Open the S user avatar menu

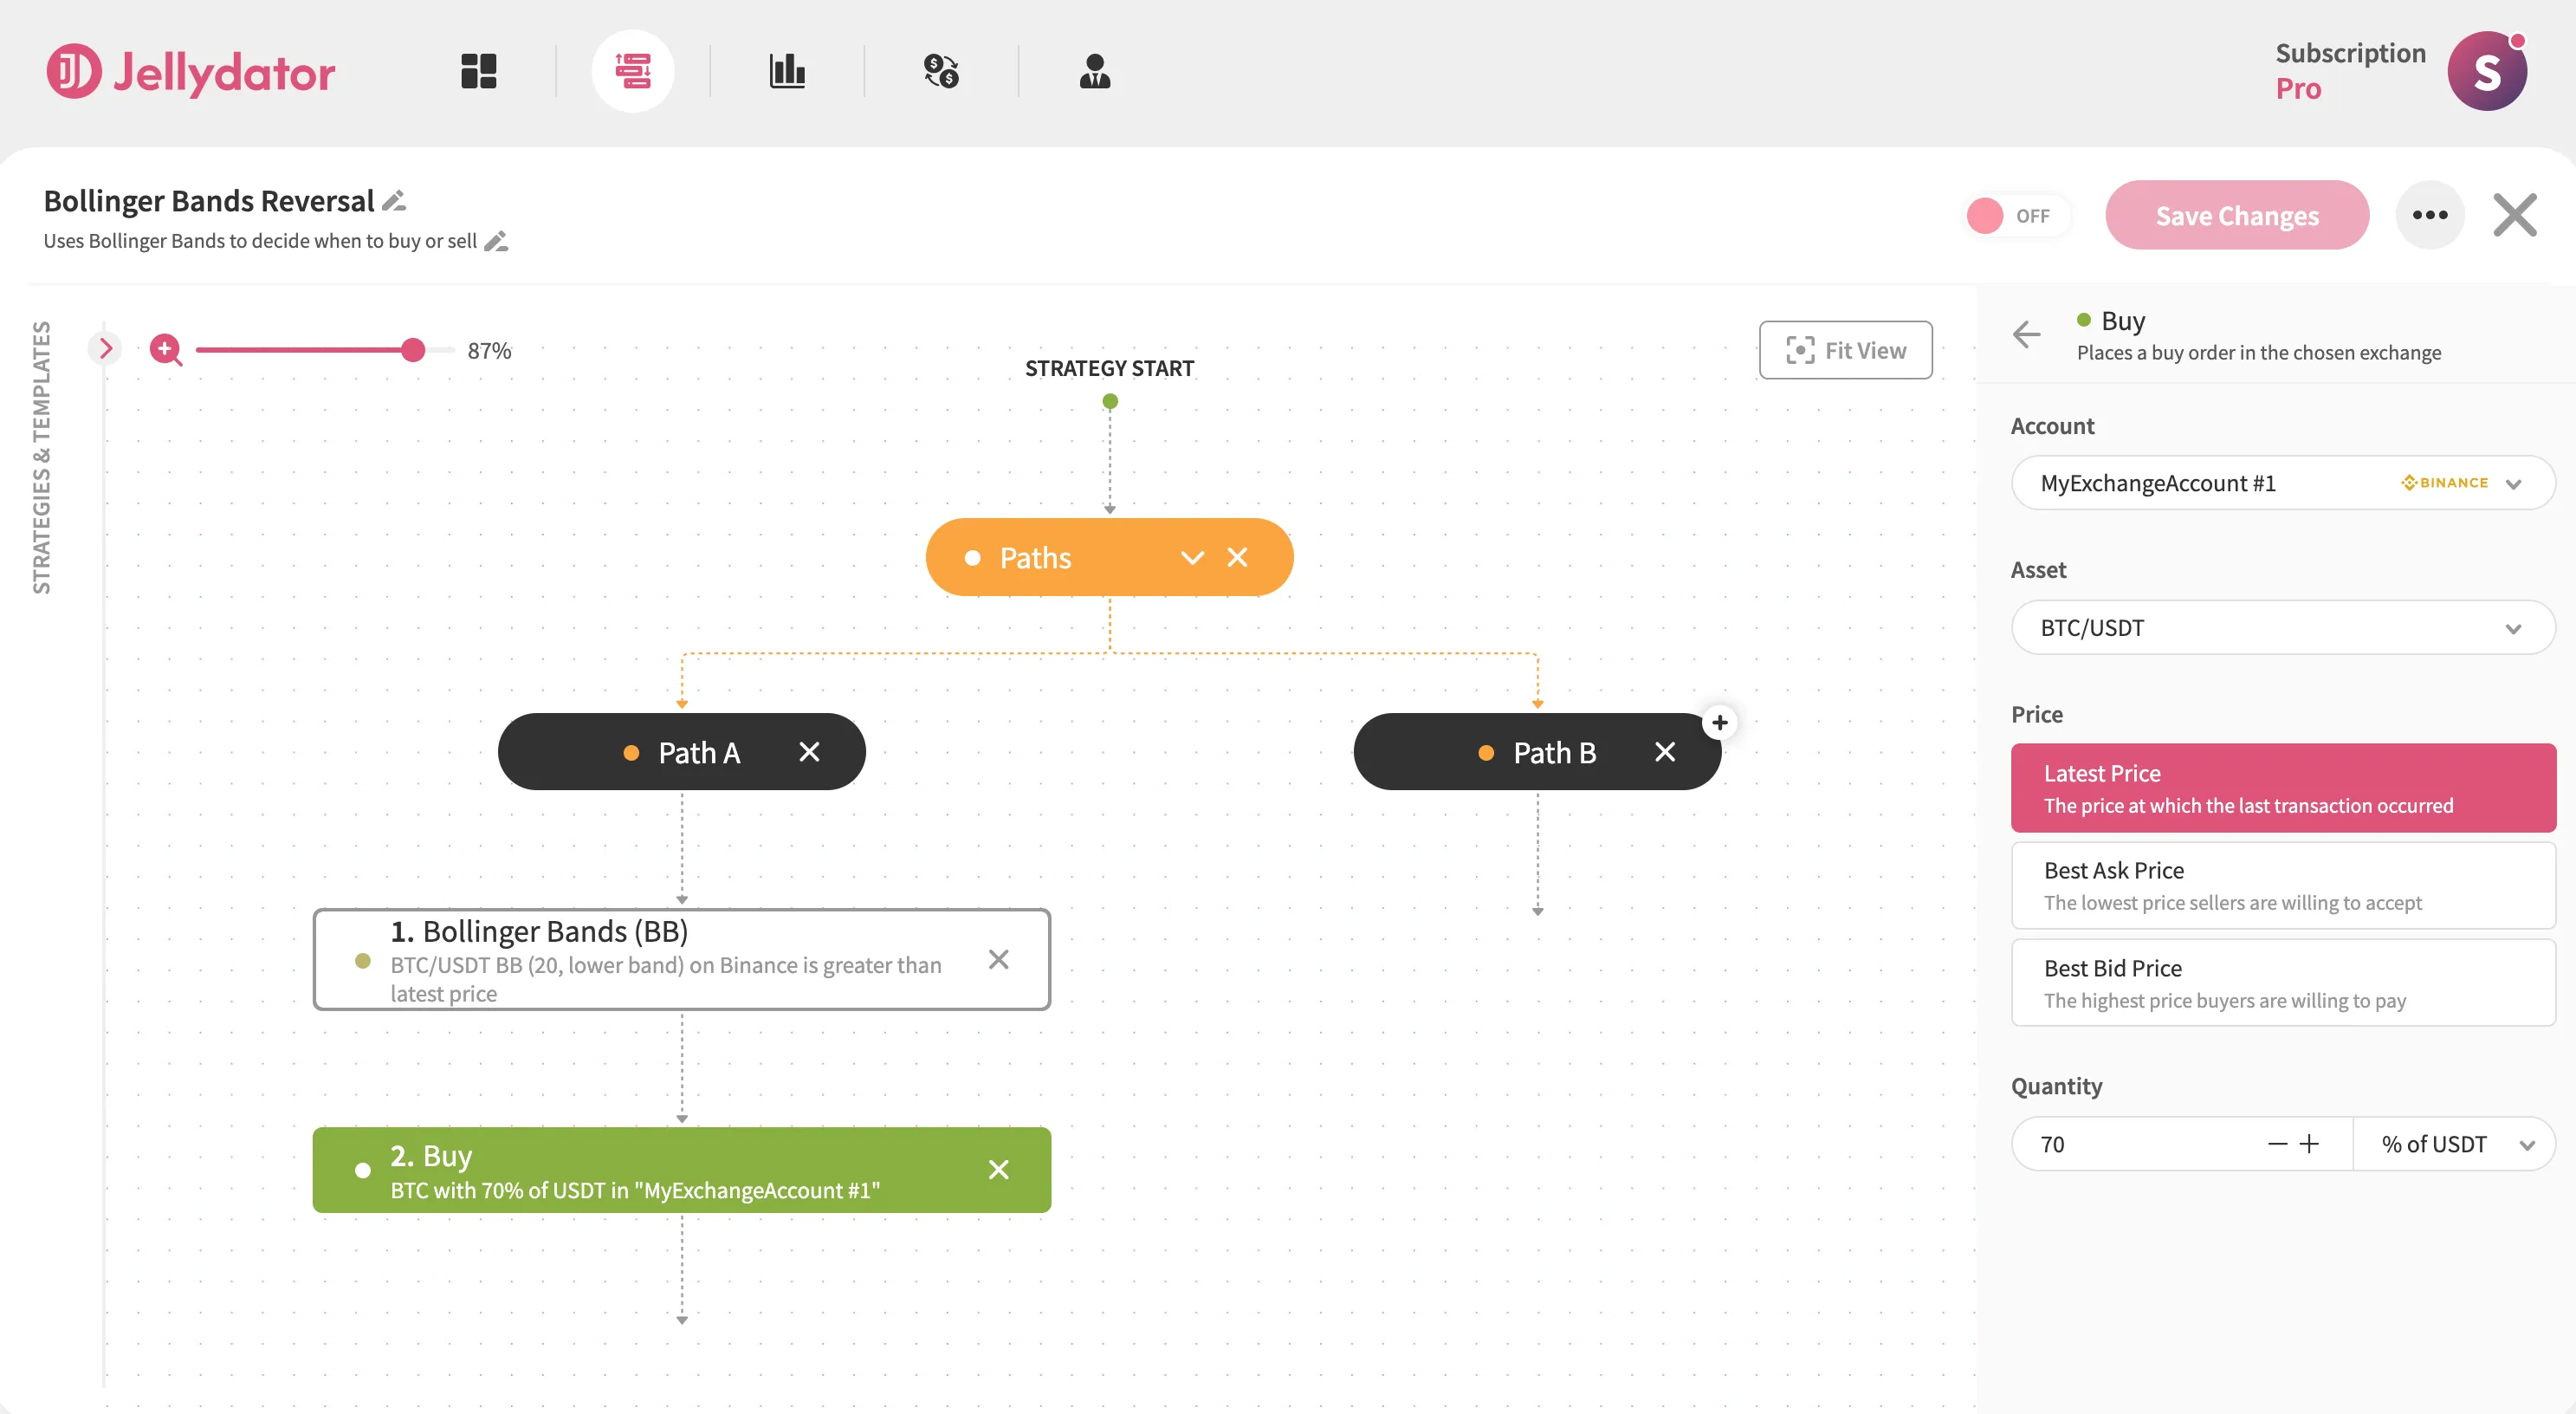tap(2487, 71)
